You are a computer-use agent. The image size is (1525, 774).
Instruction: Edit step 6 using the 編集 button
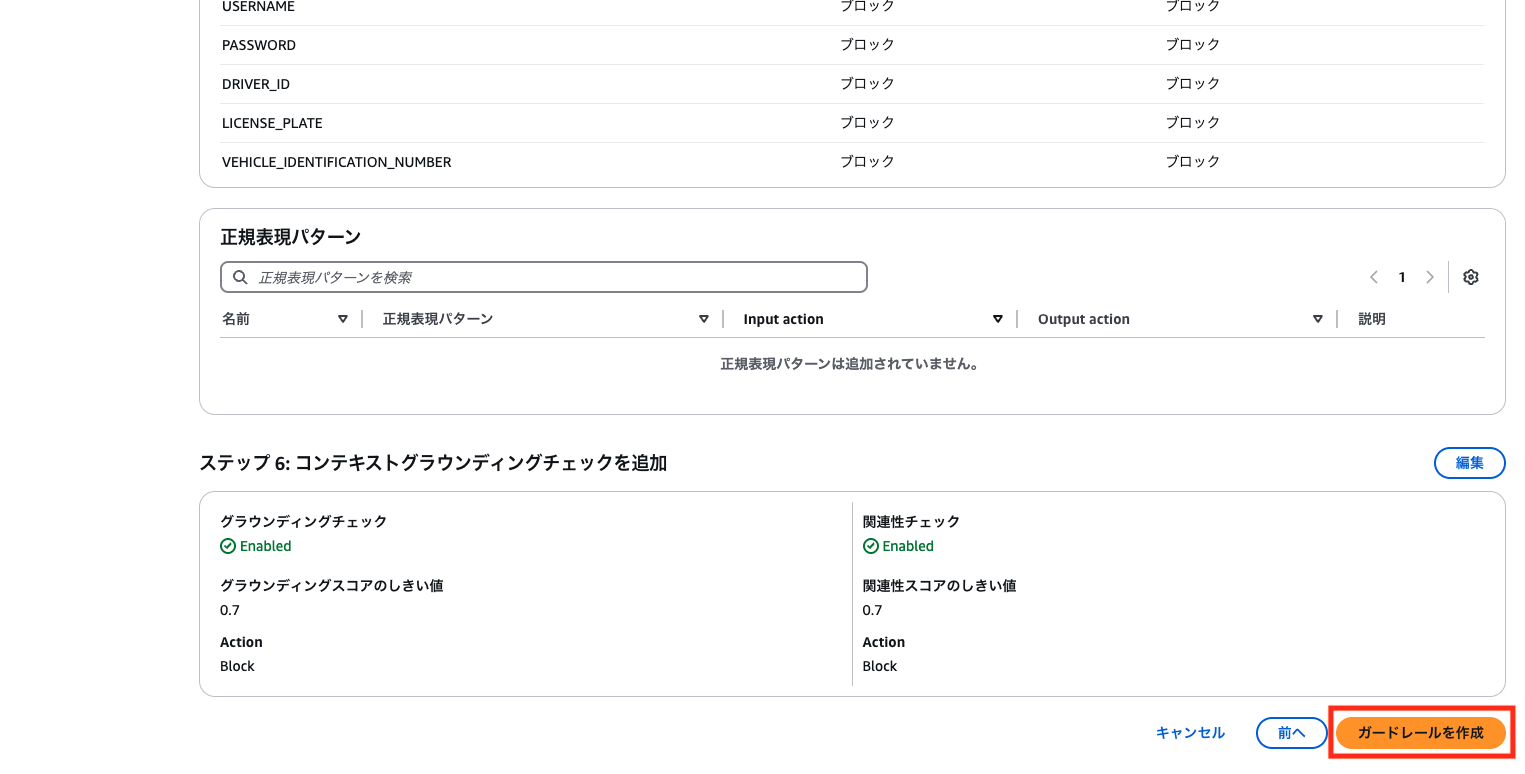coord(1469,463)
